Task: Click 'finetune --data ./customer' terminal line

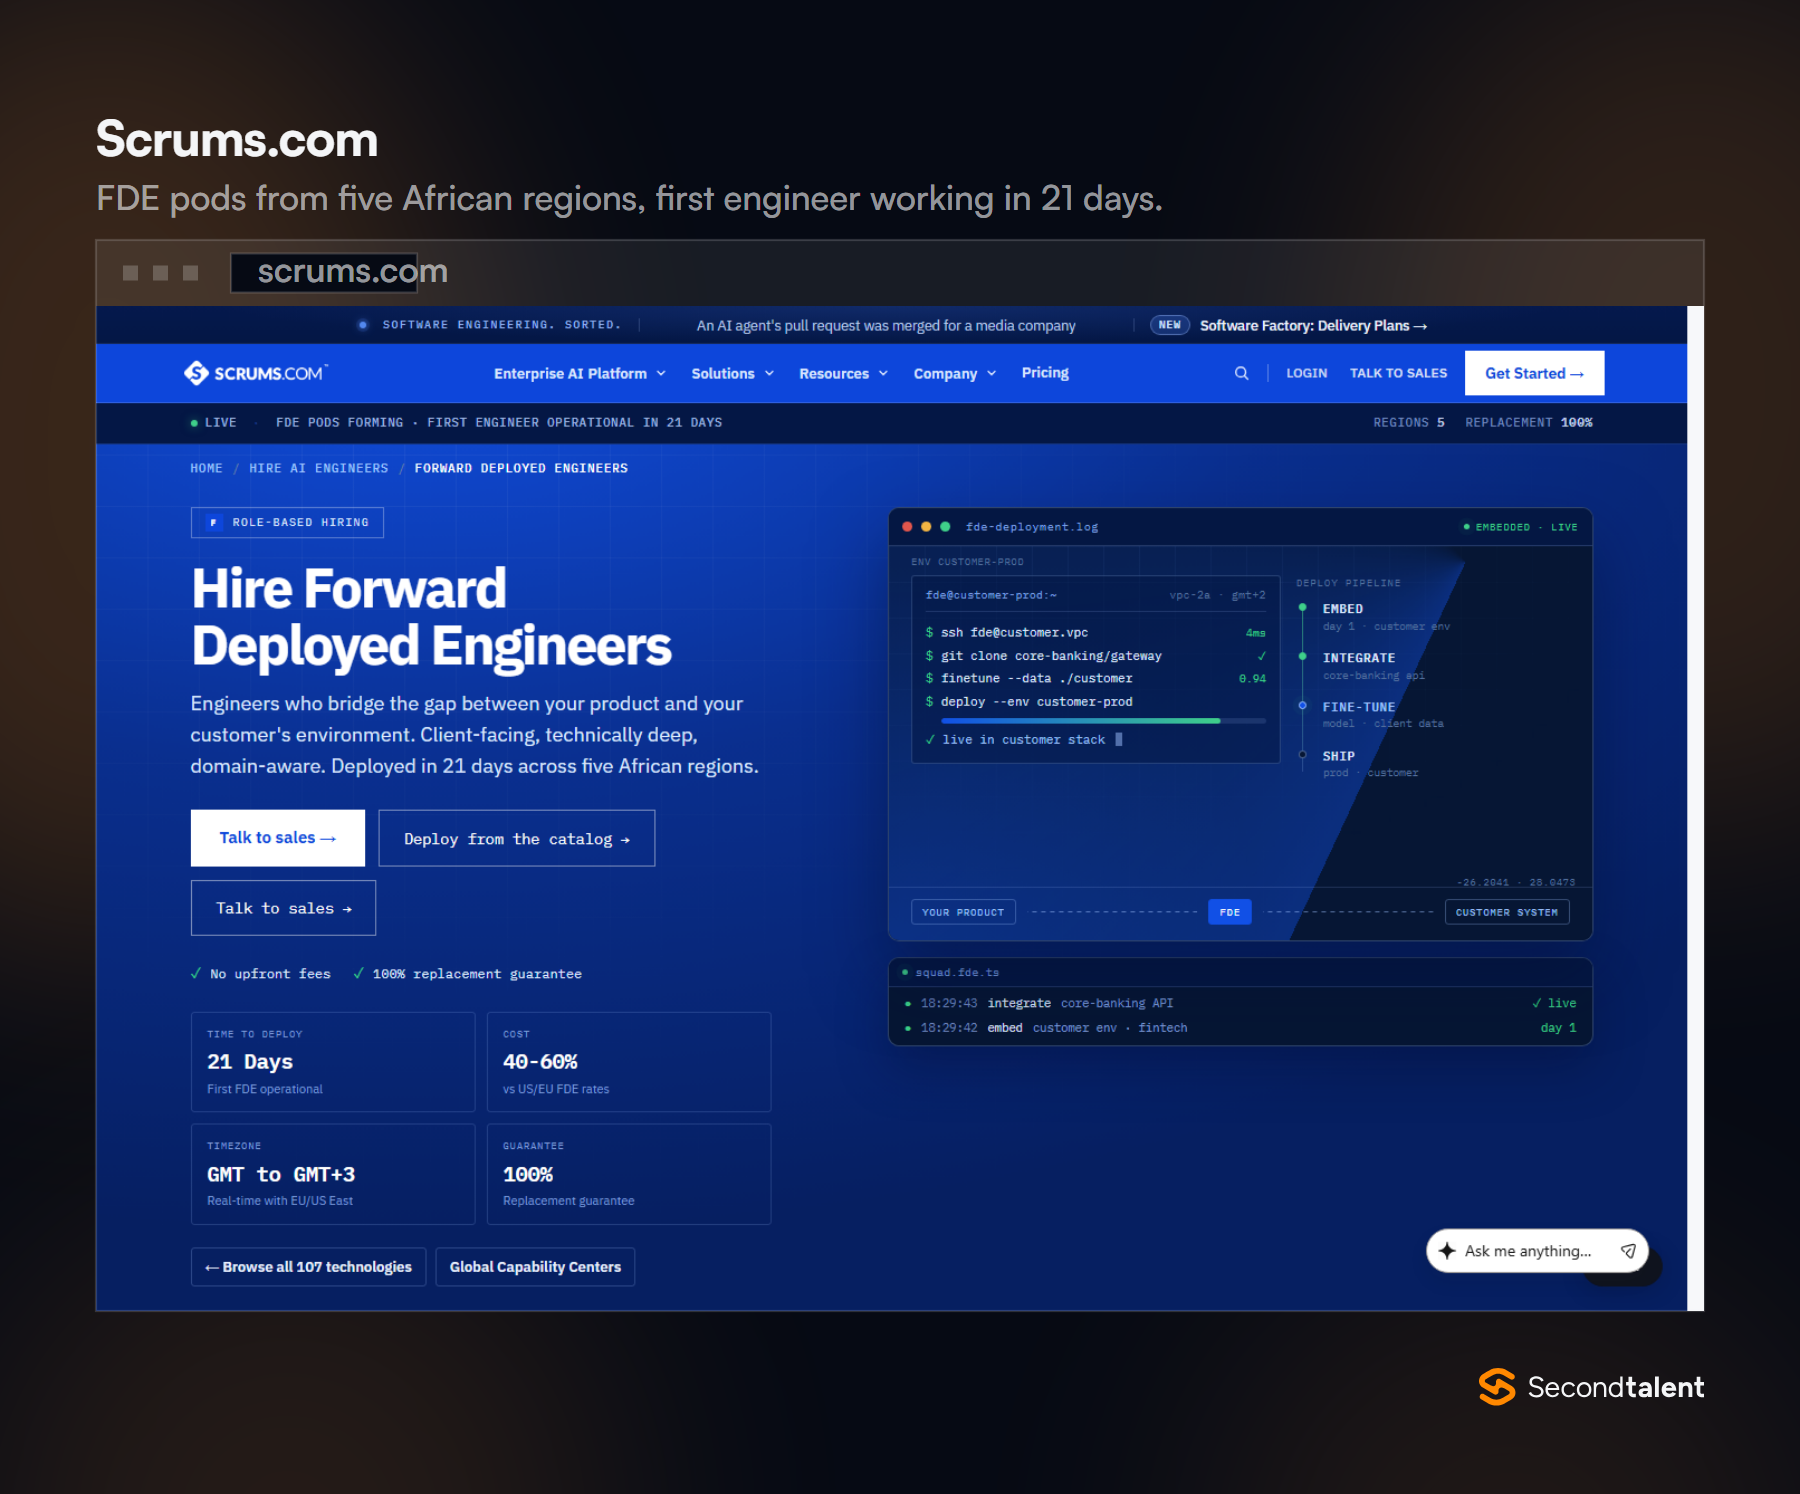Action: 1095,678
